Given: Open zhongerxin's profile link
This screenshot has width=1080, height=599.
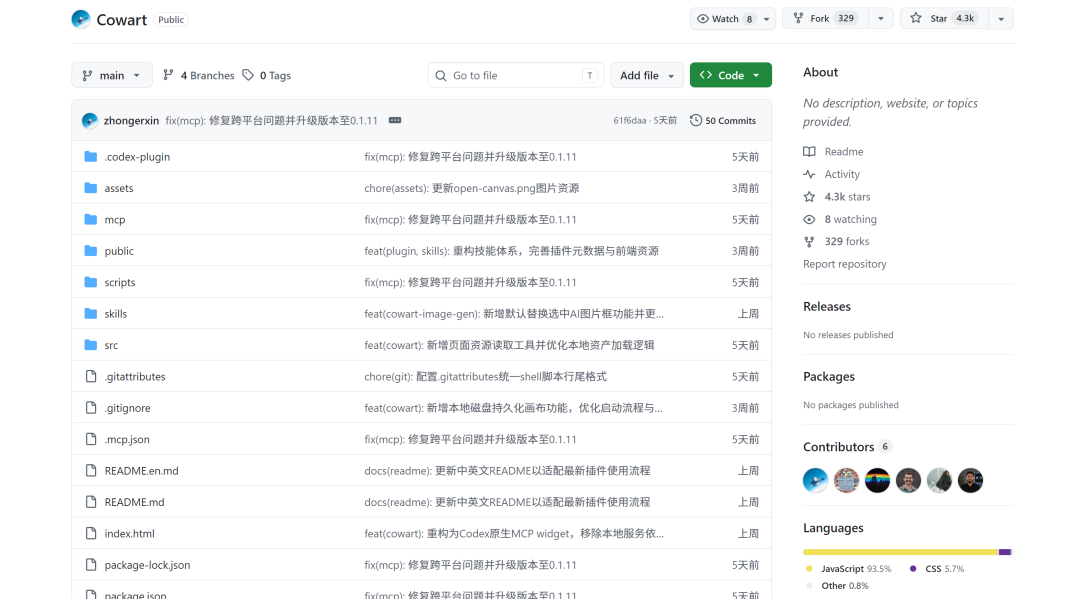Looking at the screenshot, I should (132, 120).
